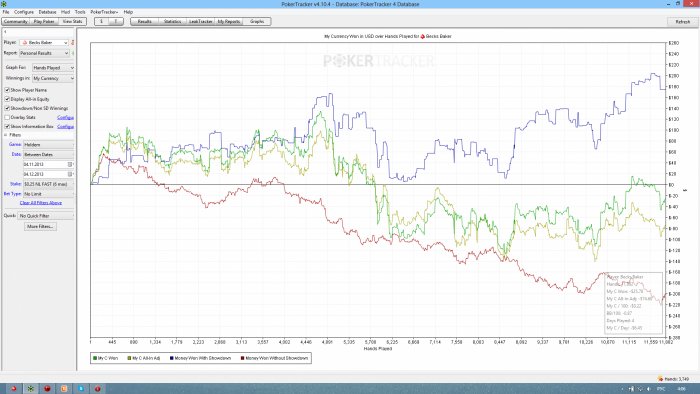Image resolution: width=700 pixels, height=394 pixels.
Task: Select the cash game $ mode button
Action: (x=101, y=21)
